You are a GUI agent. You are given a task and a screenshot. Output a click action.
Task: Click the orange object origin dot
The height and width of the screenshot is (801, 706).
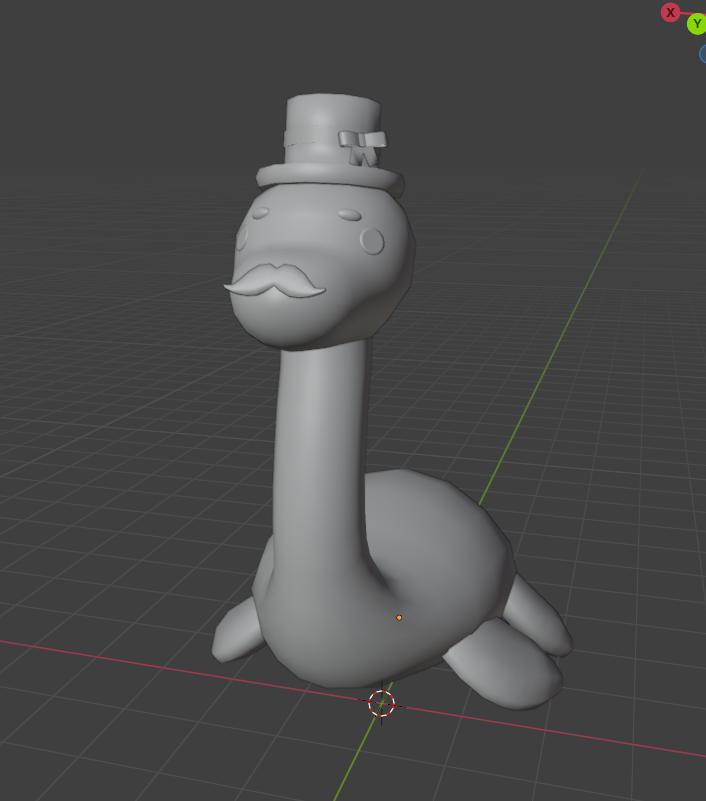pos(399,618)
